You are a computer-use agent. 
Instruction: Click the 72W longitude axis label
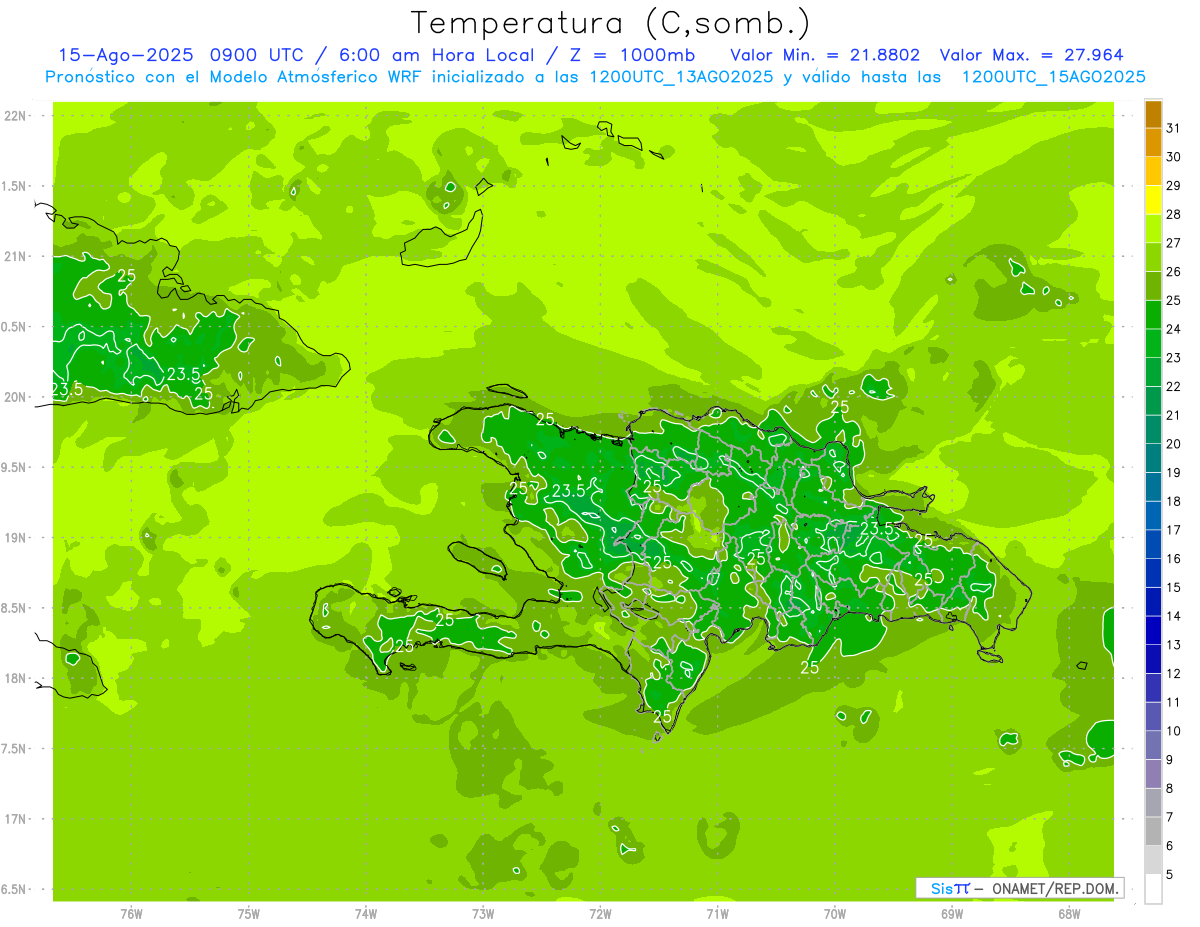coord(600,914)
